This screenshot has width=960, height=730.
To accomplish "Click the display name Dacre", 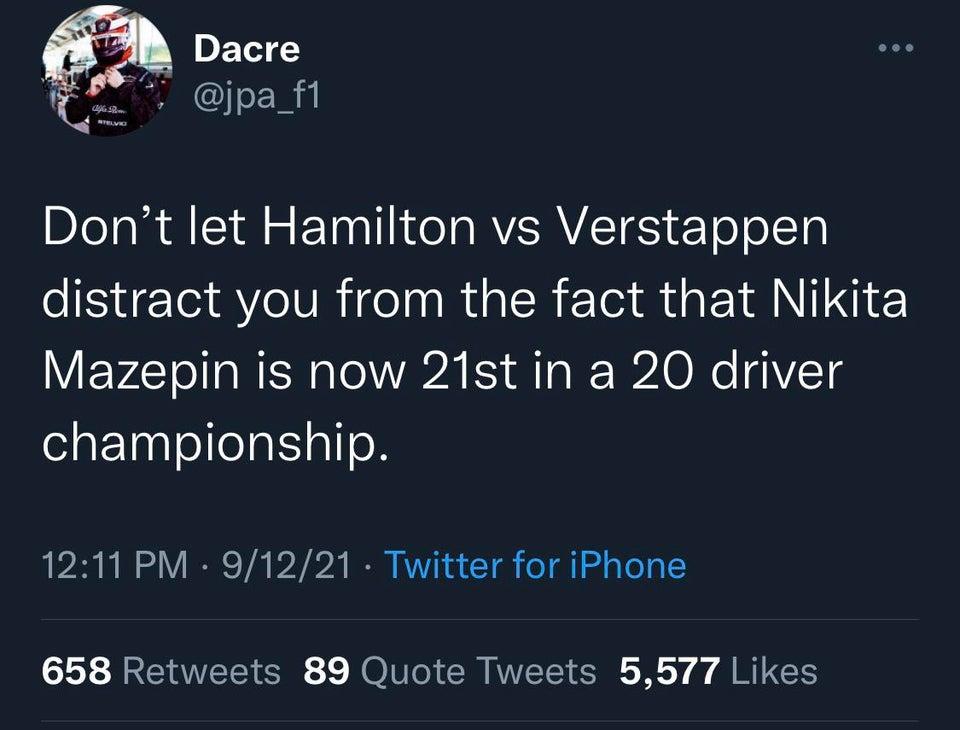I will click(x=246, y=47).
